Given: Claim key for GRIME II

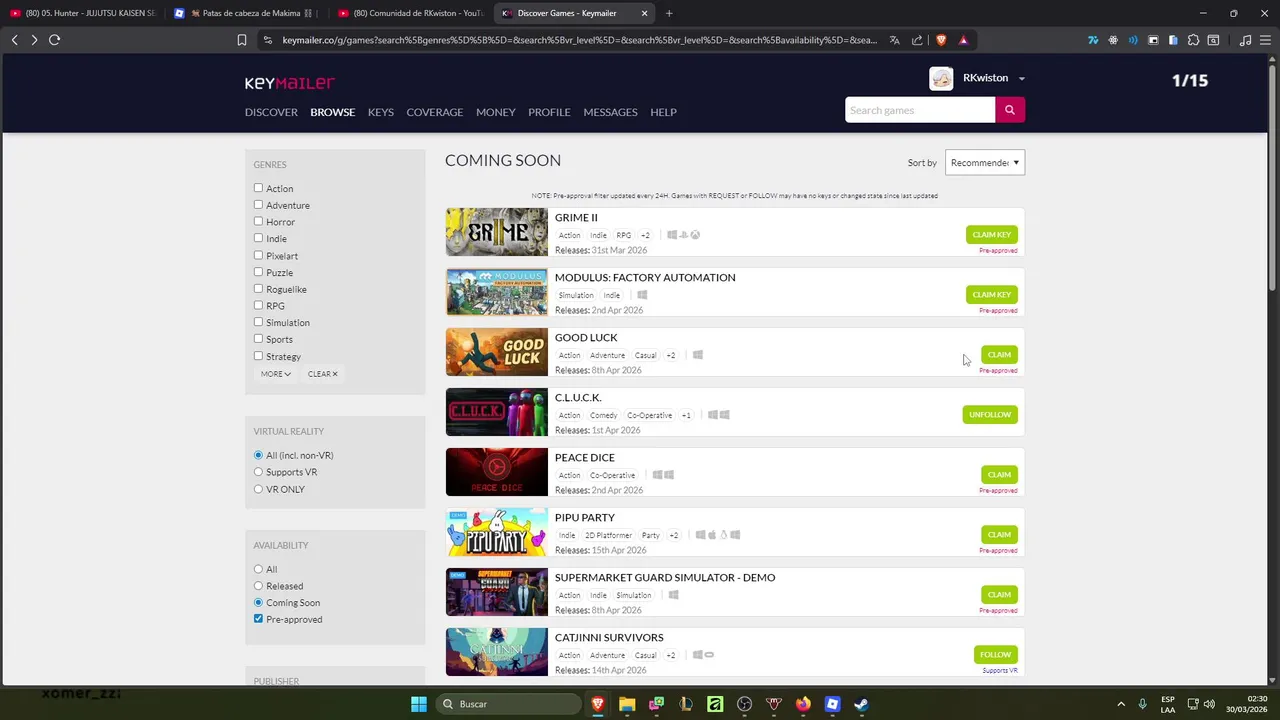Looking at the screenshot, I should [992, 235].
